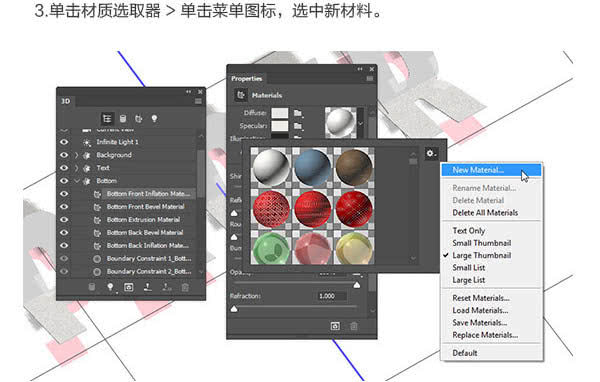Choose Load Materials from menu
The width and height of the screenshot is (600, 382).
coord(480,310)
